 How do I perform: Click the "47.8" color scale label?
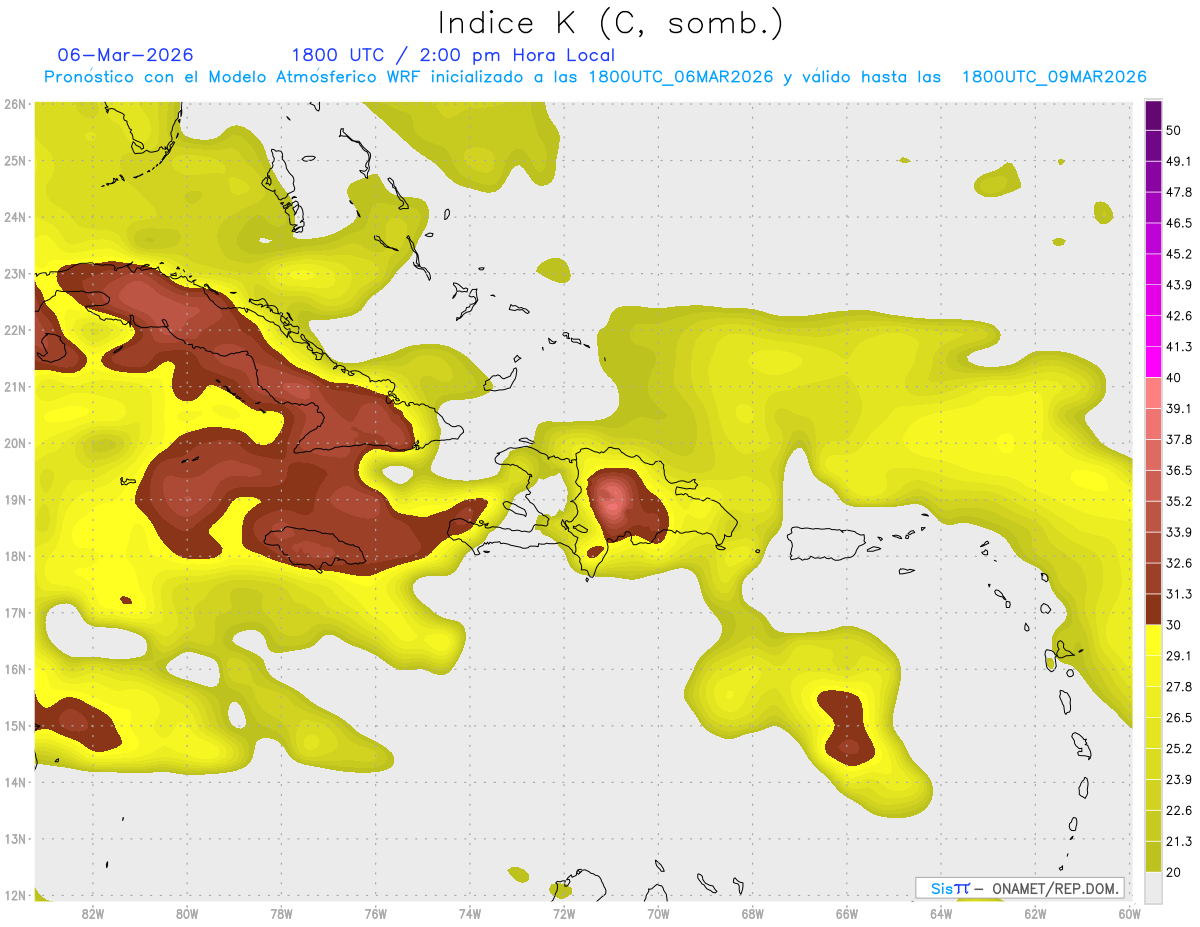1178,193
